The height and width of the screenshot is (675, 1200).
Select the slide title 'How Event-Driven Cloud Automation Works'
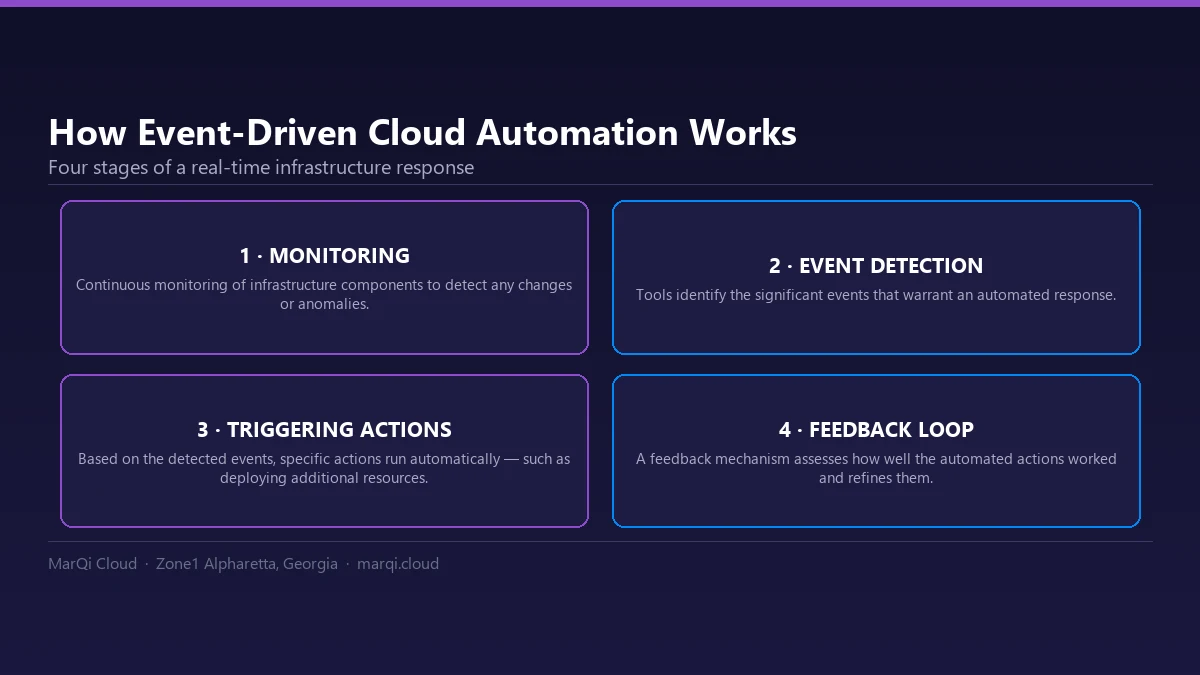[x=422, y=133]
